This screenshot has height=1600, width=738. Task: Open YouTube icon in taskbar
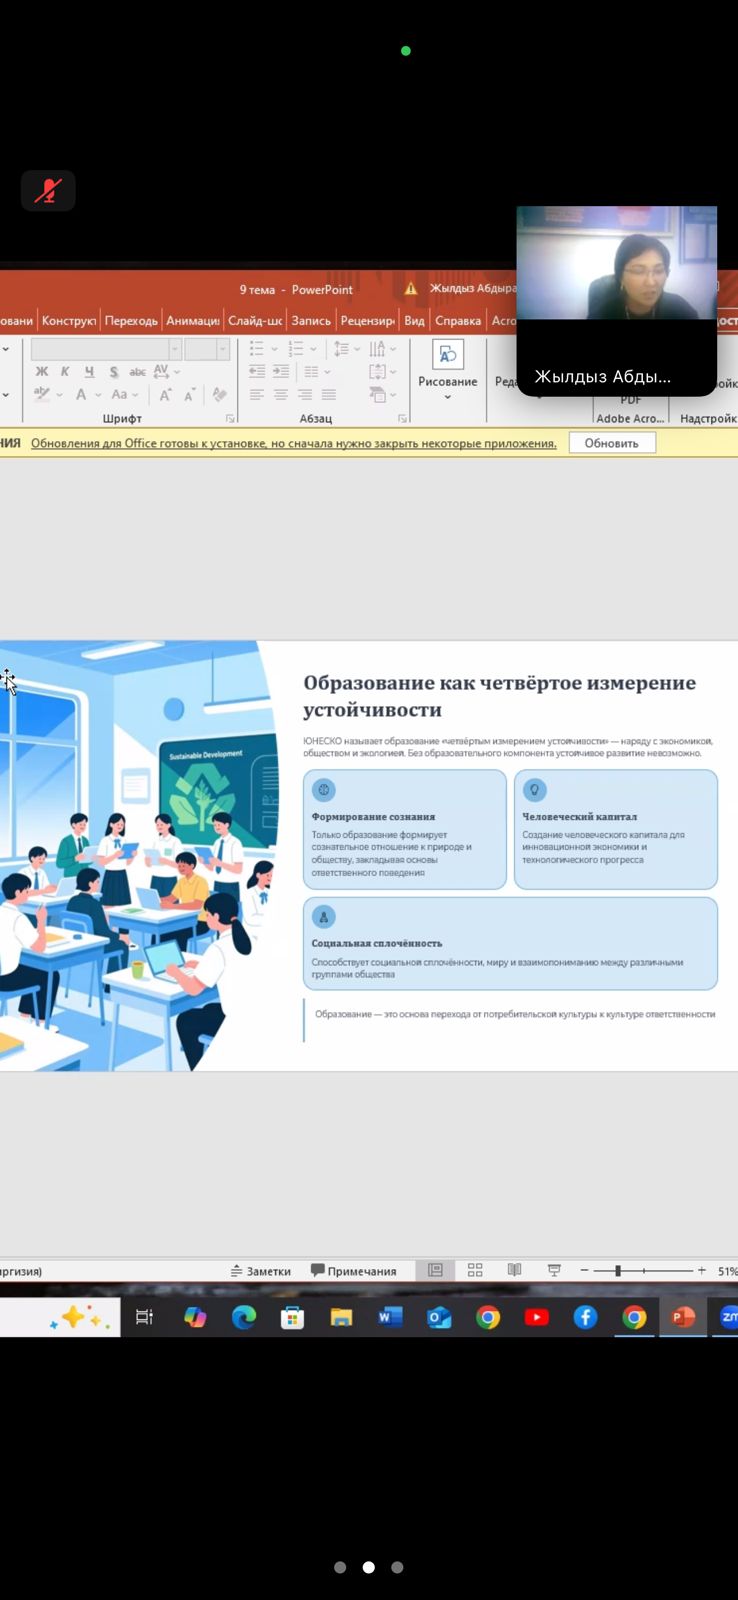click(x=537, y=1317)
